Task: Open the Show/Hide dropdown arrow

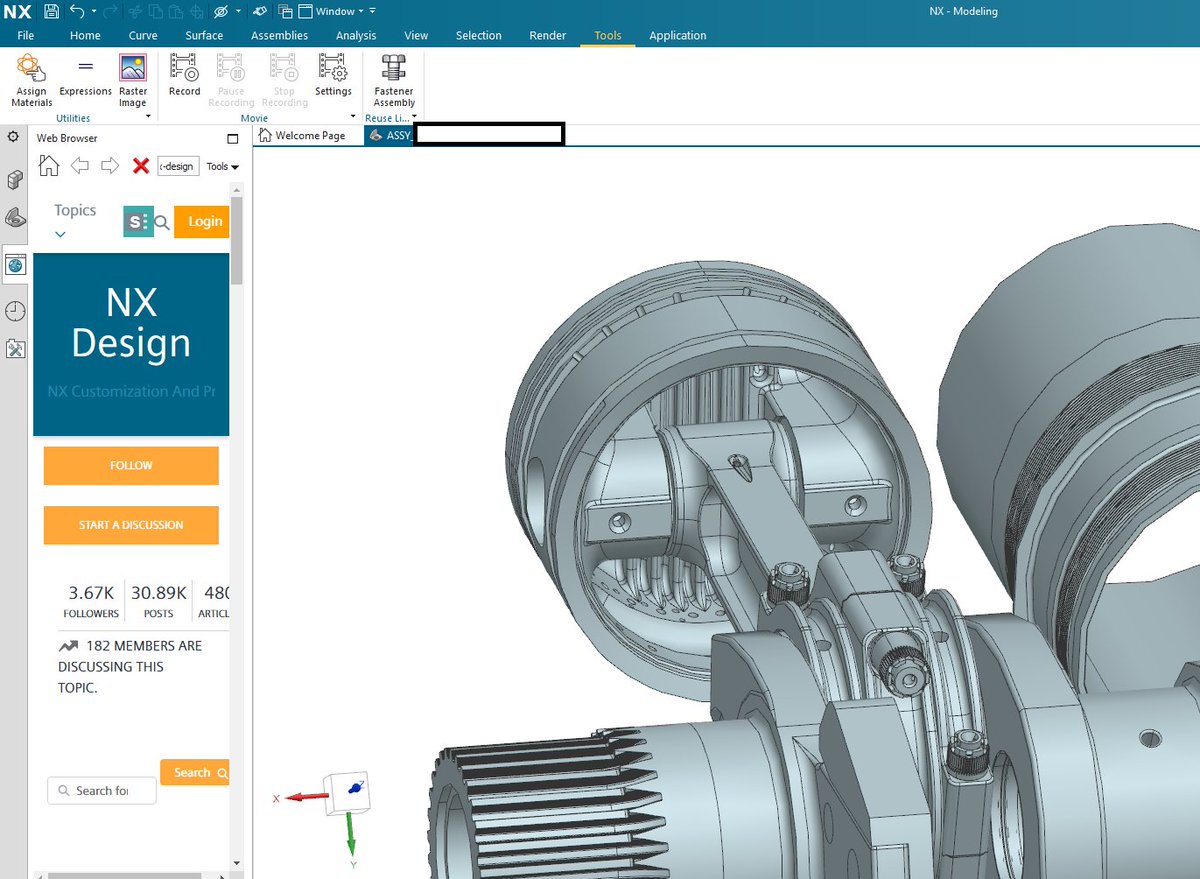Action: coord(238,11)
